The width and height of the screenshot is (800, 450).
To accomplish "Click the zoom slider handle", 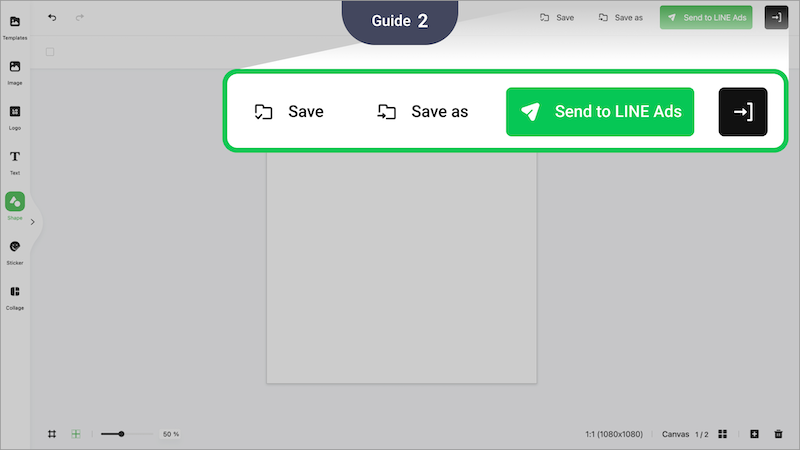I will pos(121,434).
